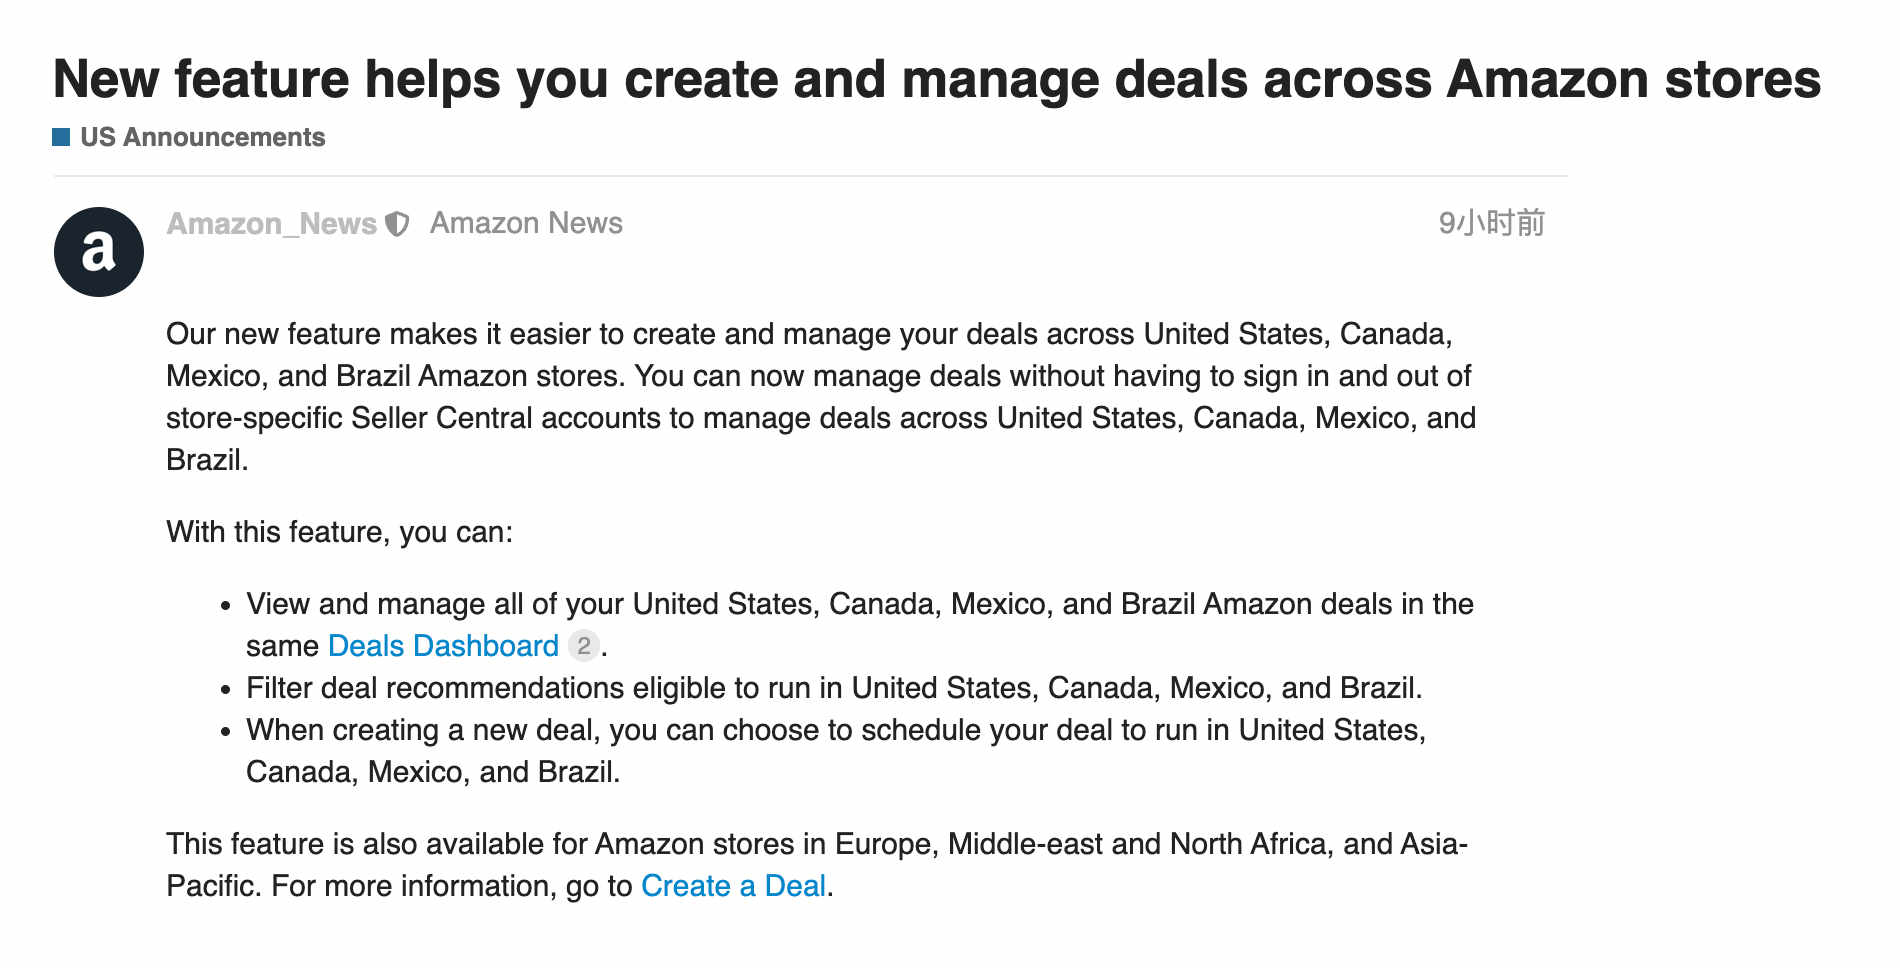Click the bullet dot before Filter deal recommendations

[x=226, y=690]
